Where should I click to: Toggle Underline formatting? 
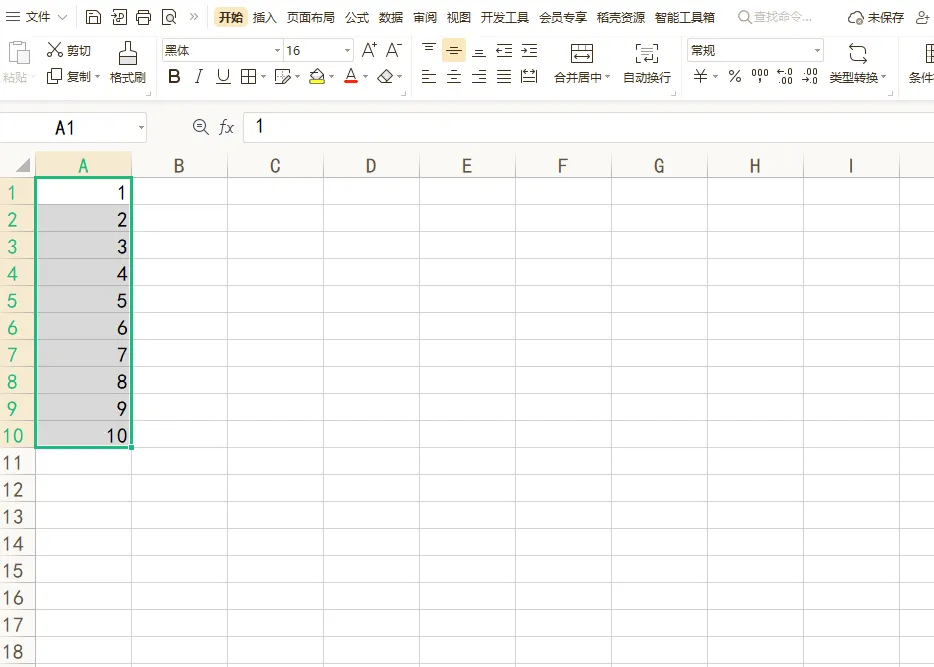223,76
